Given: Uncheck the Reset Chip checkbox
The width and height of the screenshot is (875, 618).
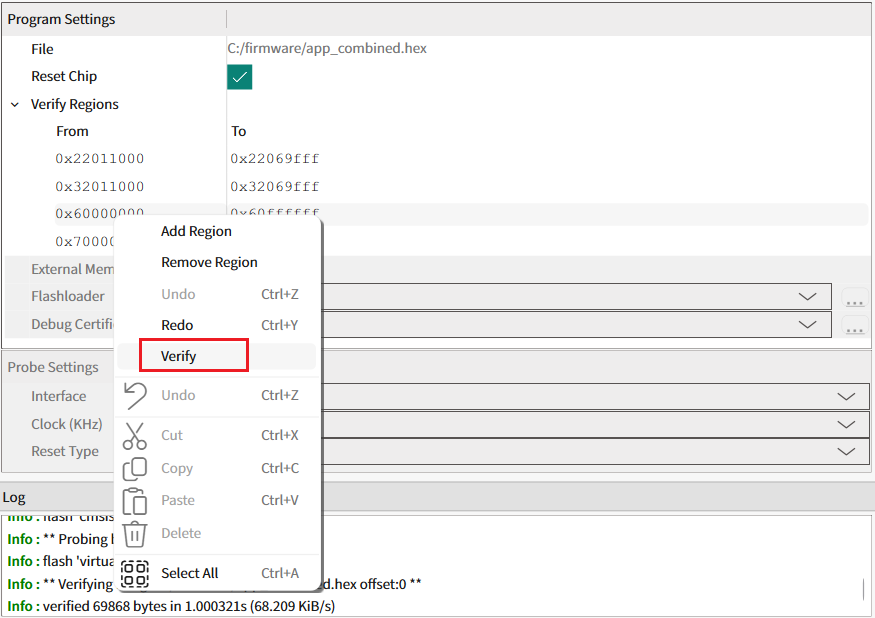Looking at the screenshot, I should 239,77.
